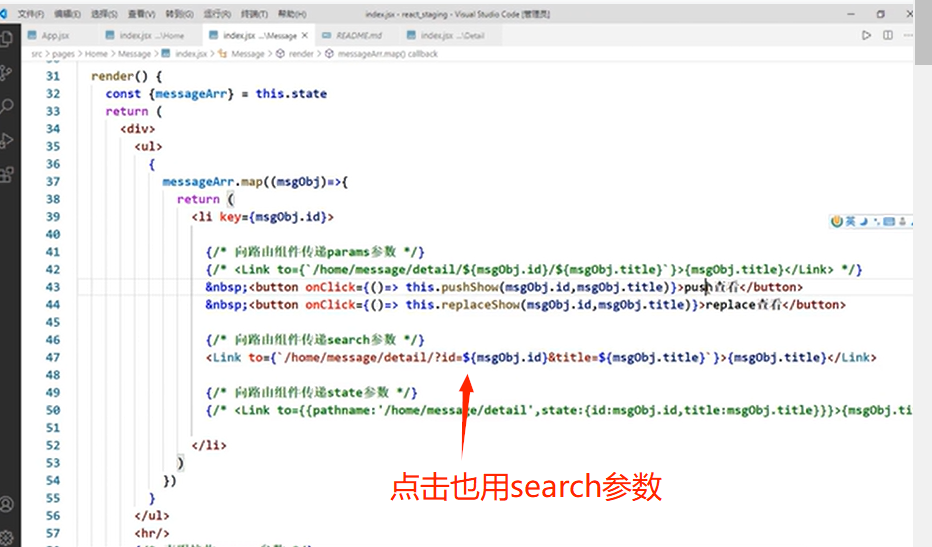932x547 pixels.
Task: Switch to the index.jsx Home tab
Action: 152,36
